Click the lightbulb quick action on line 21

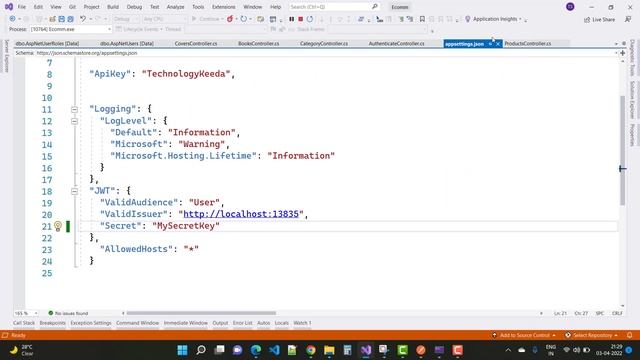click(58, 226)
